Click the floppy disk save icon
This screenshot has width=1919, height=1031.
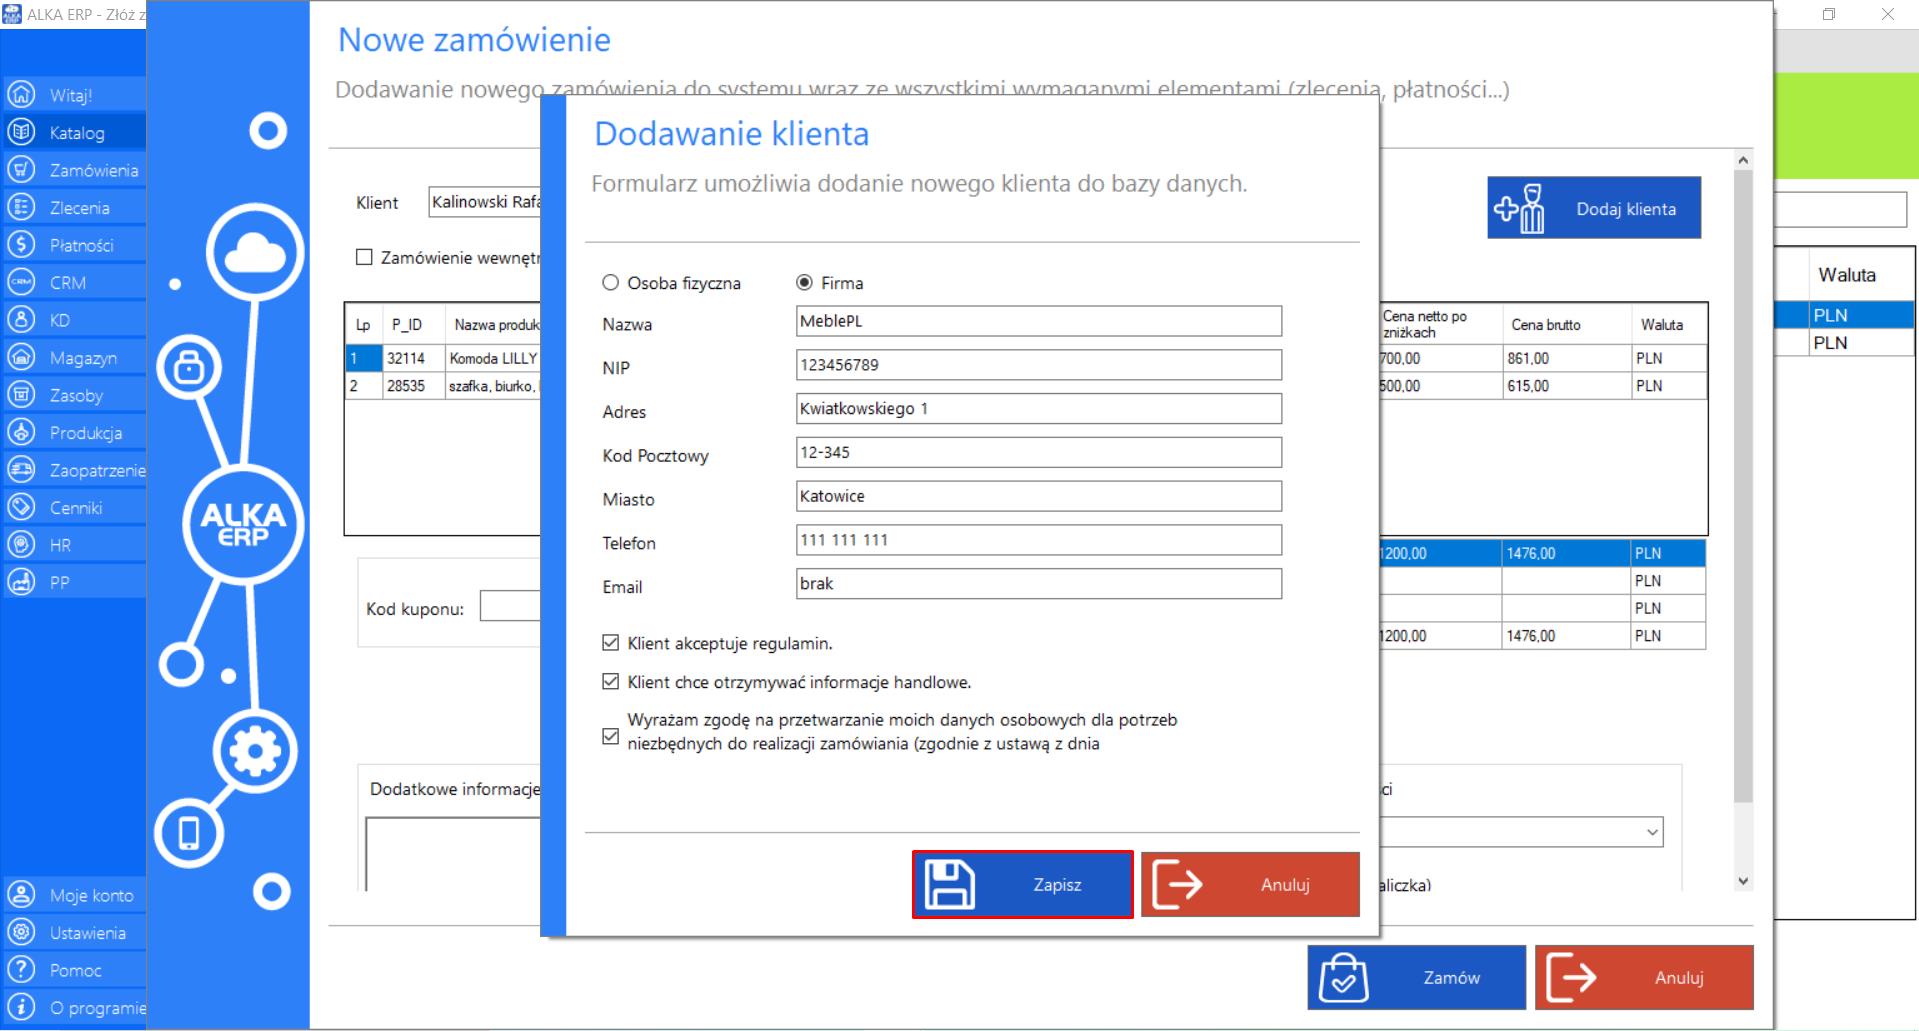949,884
